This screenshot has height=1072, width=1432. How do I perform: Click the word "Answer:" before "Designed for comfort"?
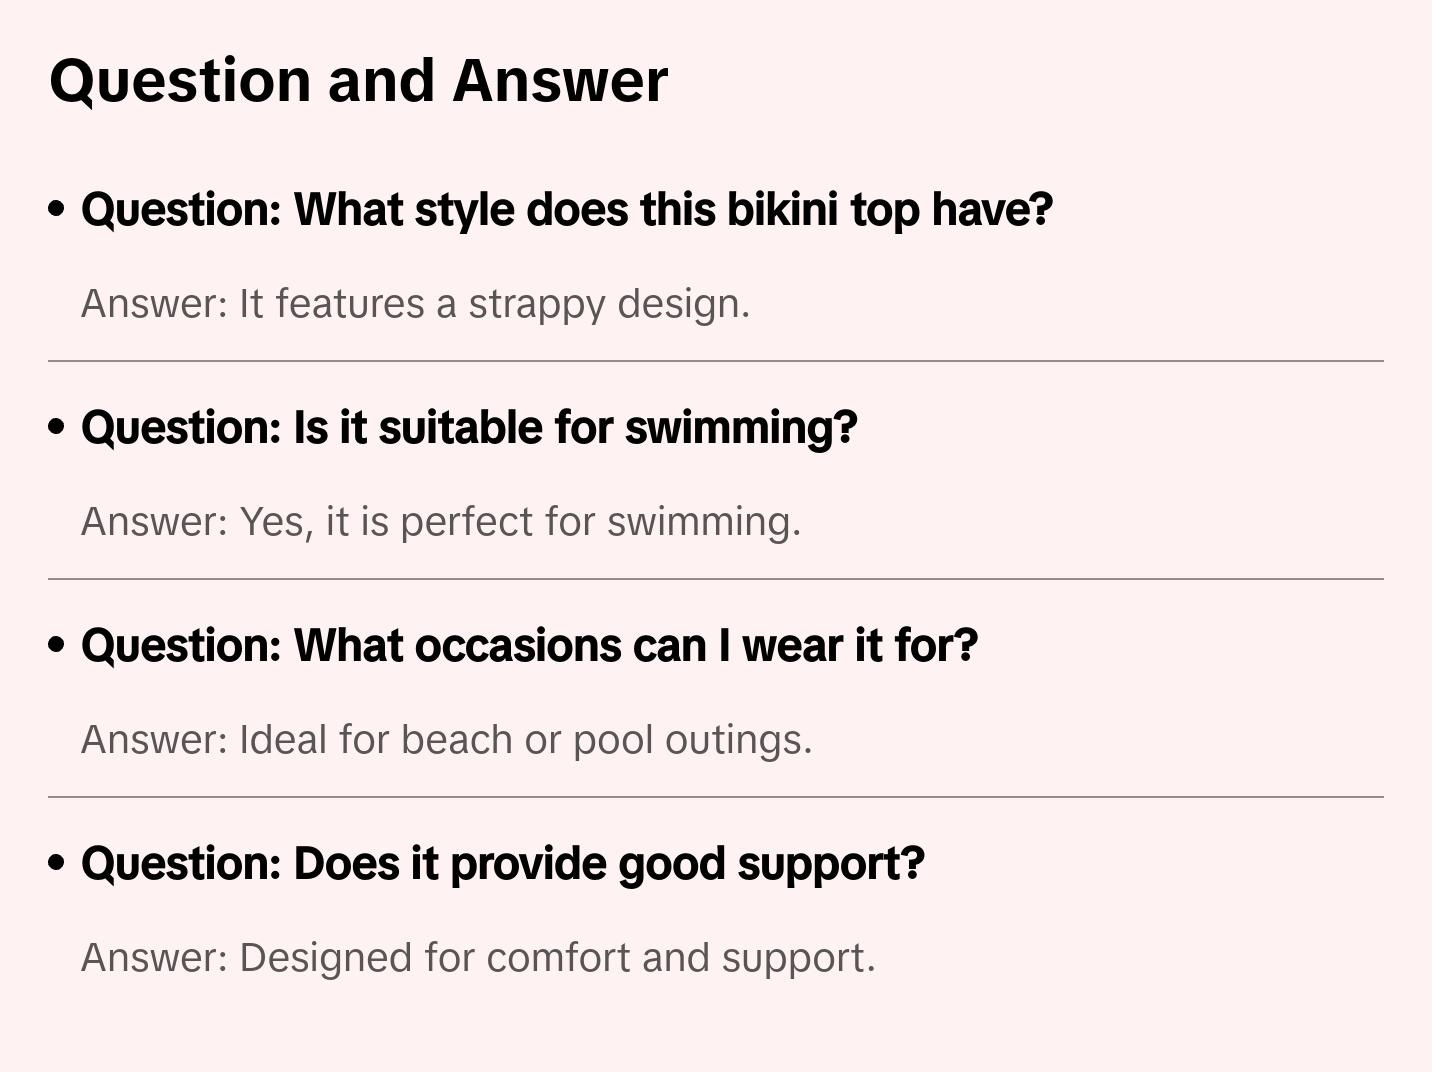(x=156, y=958)
